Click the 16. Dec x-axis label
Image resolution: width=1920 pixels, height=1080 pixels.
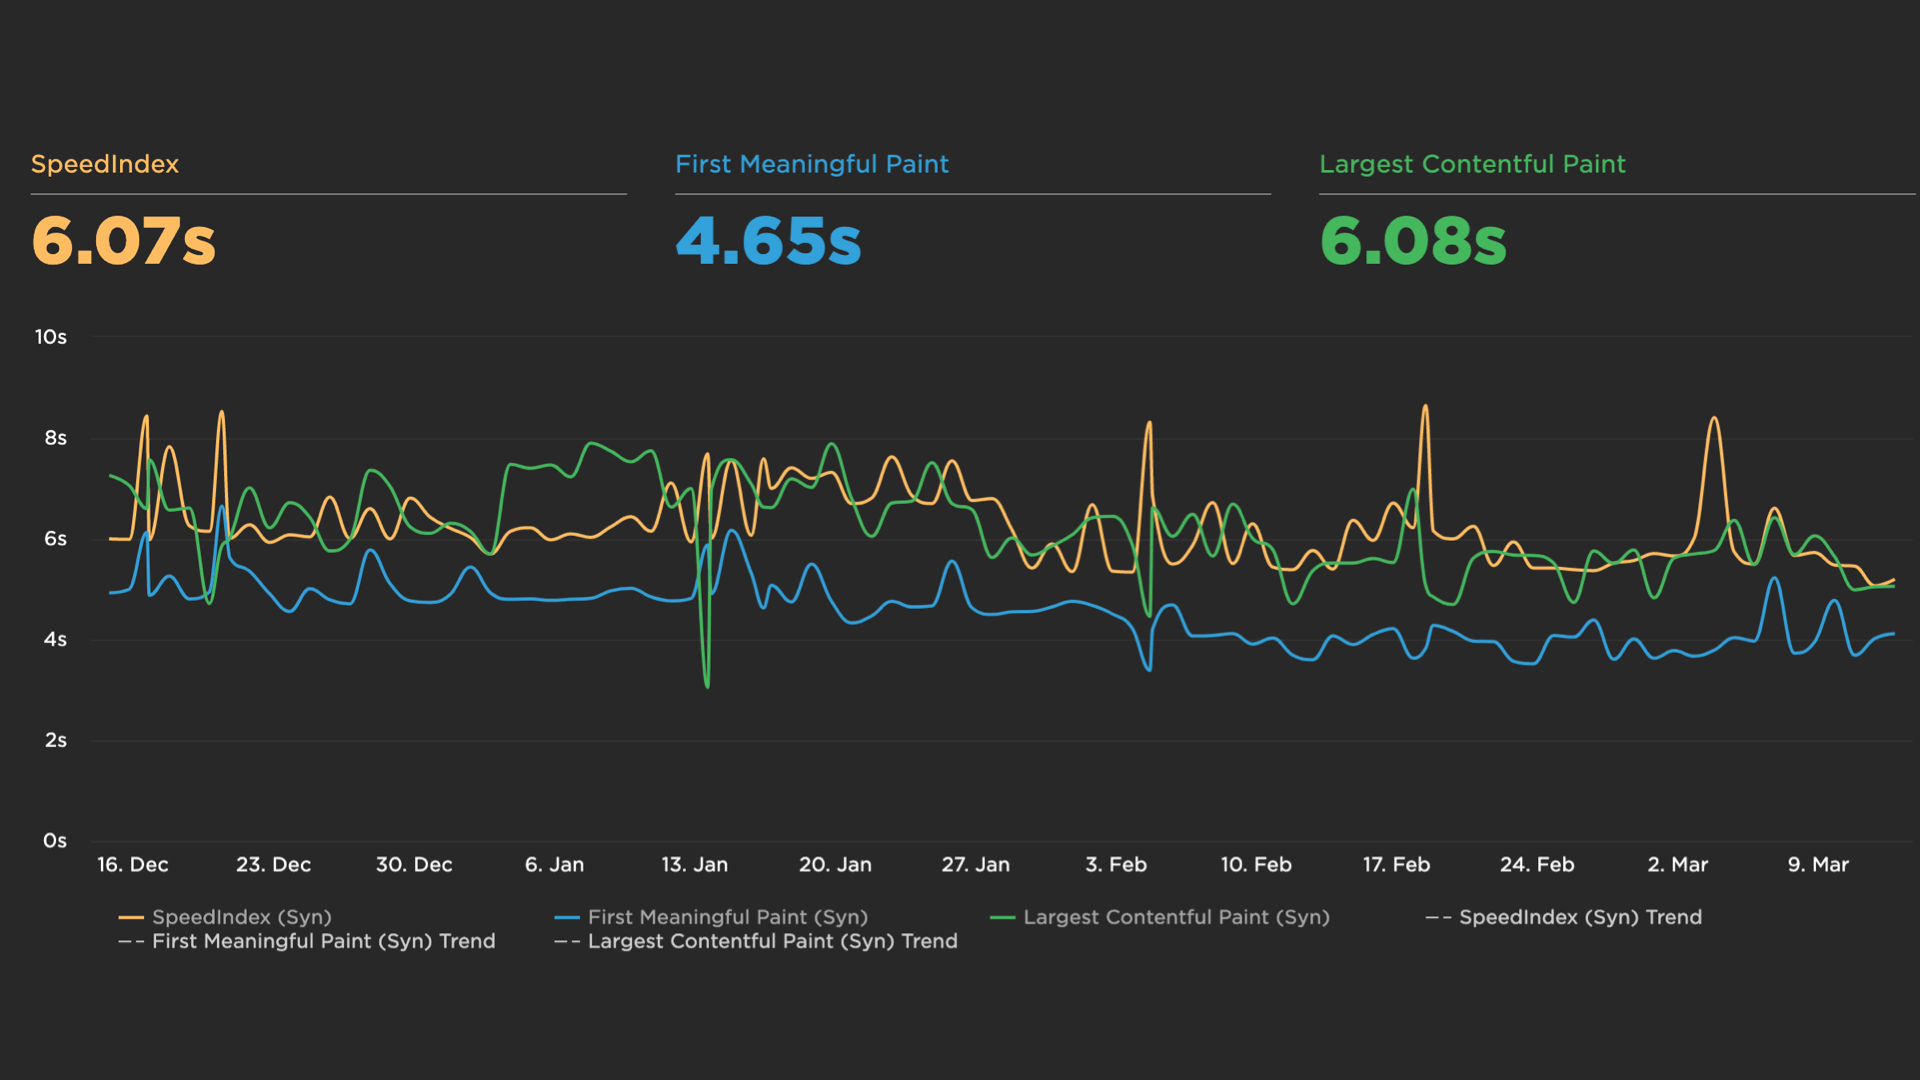[133, 865]
